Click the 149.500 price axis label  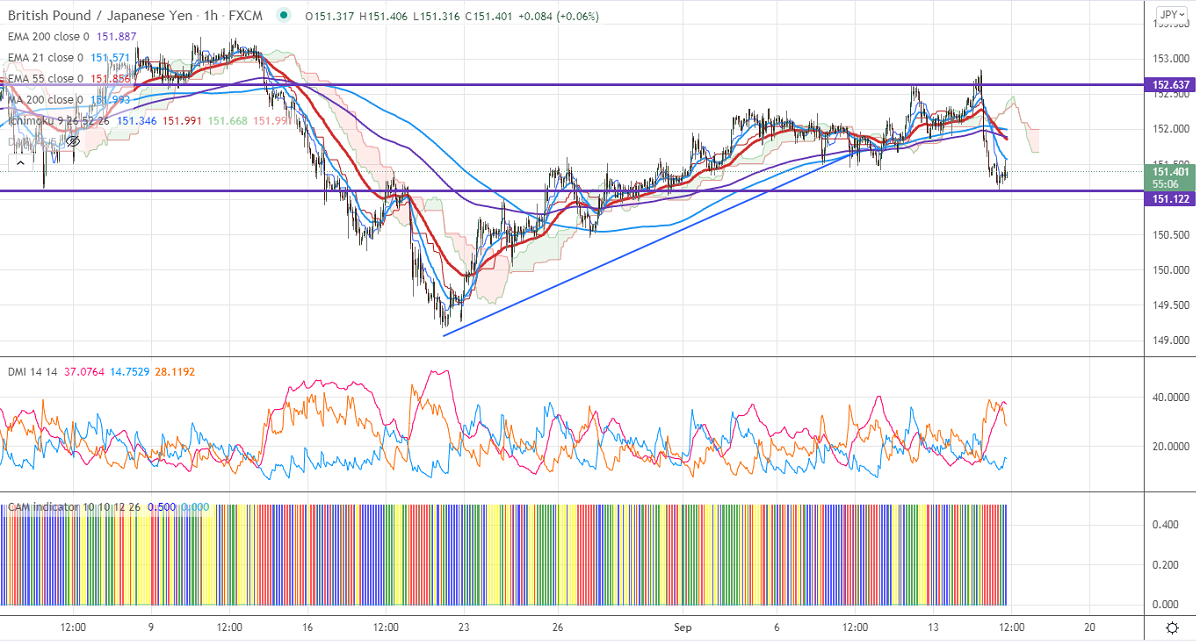[1171, 305]
